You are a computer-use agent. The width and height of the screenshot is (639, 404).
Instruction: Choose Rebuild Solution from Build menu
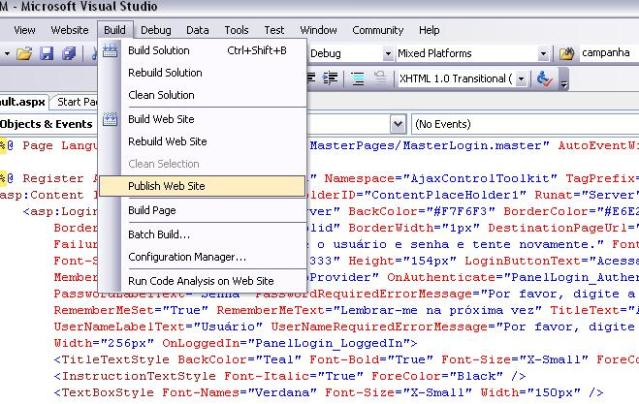165,73
